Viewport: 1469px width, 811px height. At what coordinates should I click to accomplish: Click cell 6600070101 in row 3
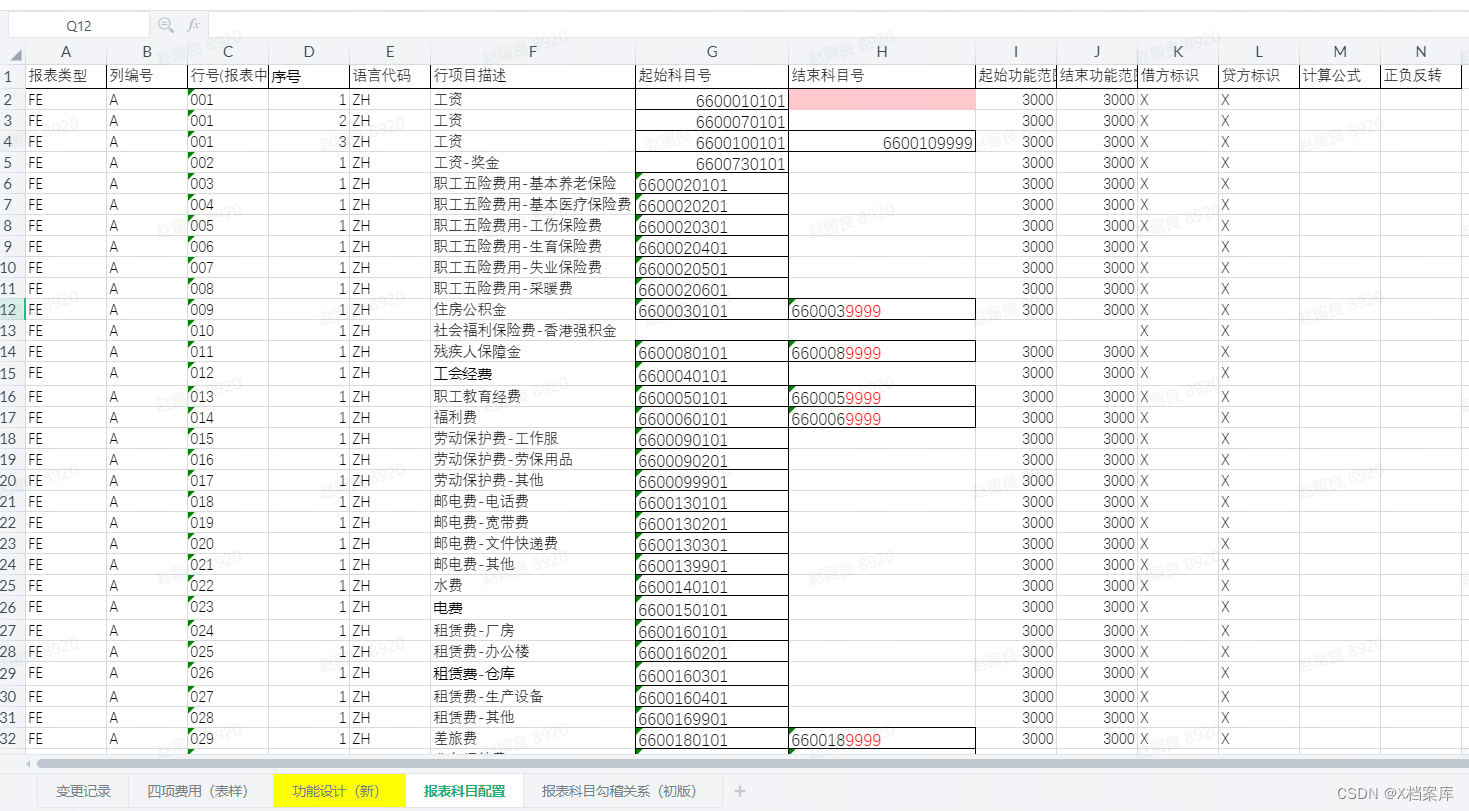712,121
